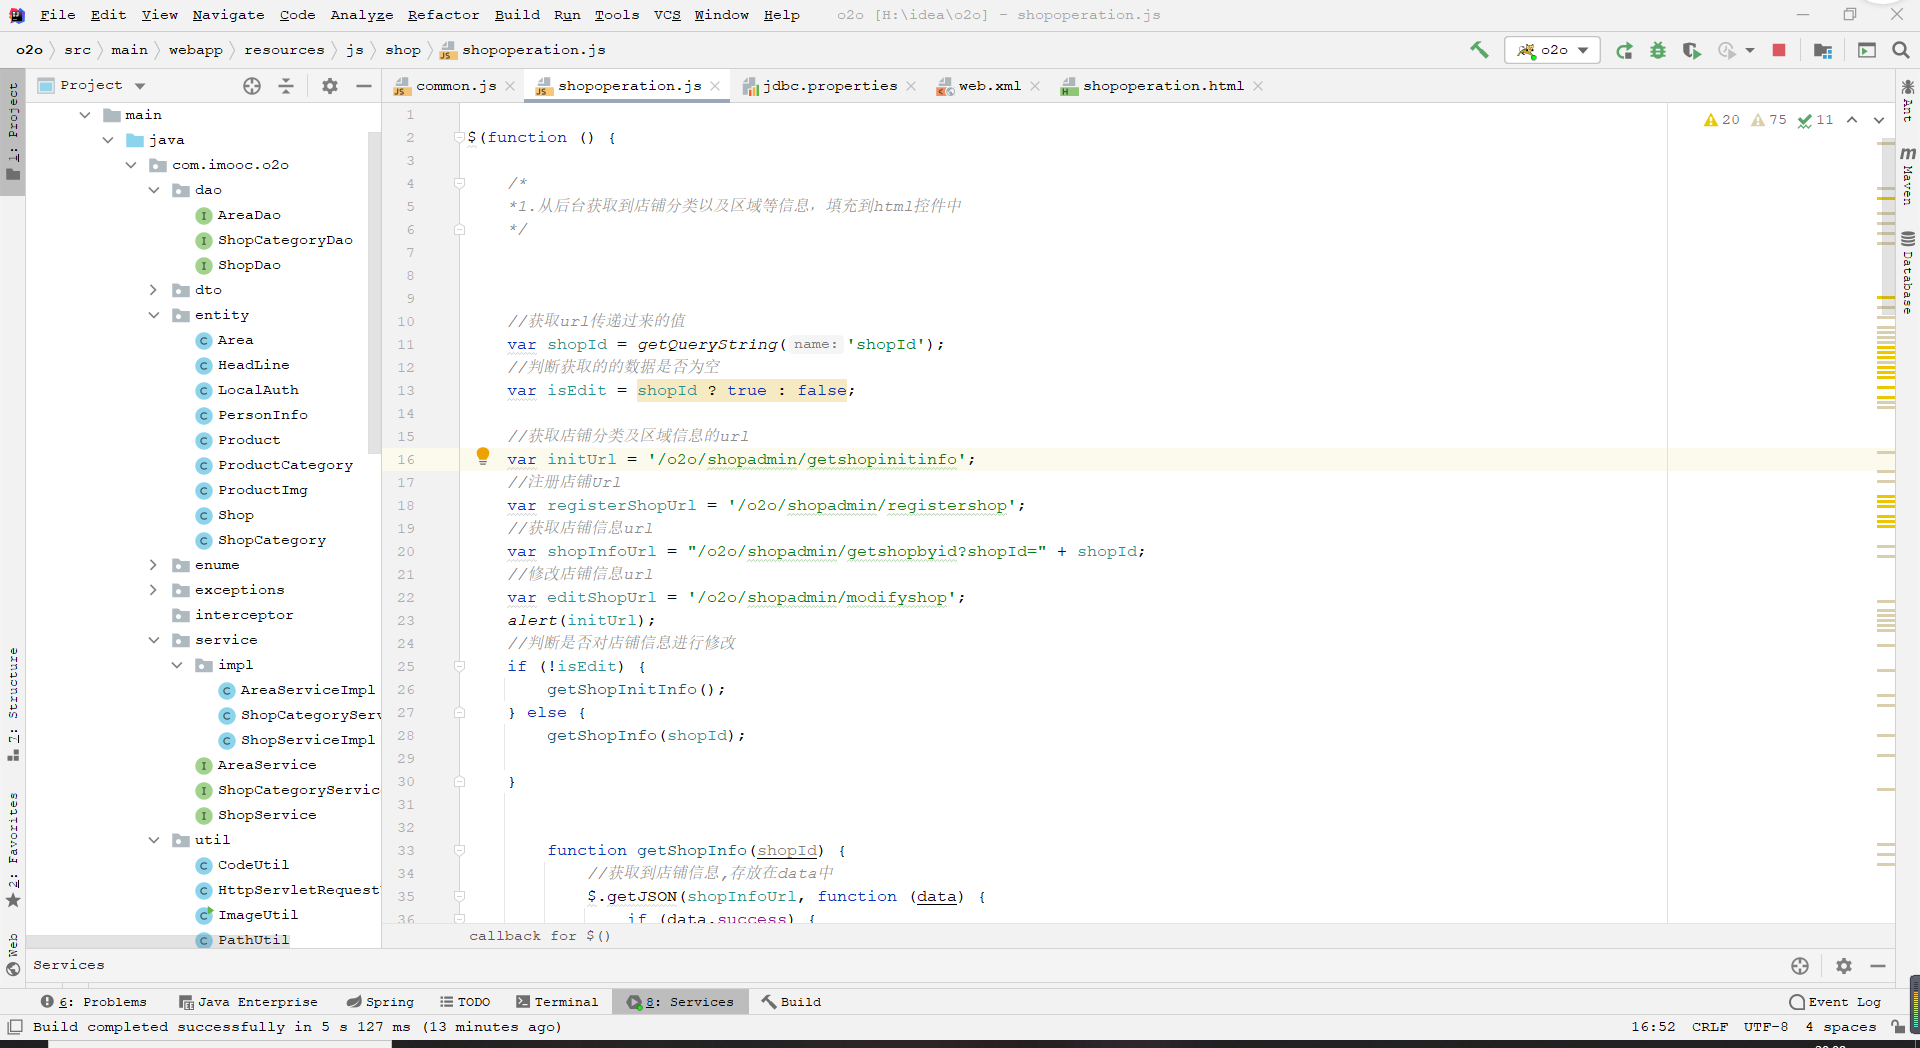The height and width of the screenshot is (1048, 1920).
Task: Toggle fold end marker at line 6
Action: click(459, 229)
